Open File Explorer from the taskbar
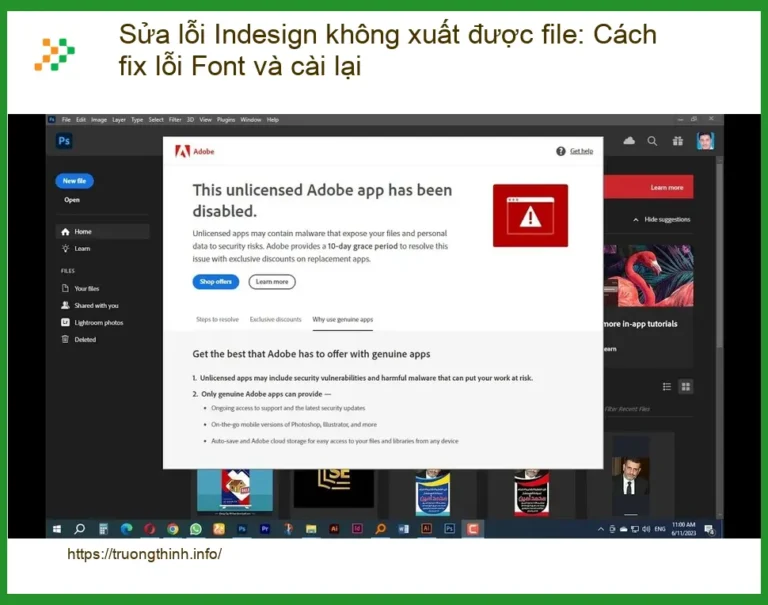The image size is (768, 605). point(311,529)
